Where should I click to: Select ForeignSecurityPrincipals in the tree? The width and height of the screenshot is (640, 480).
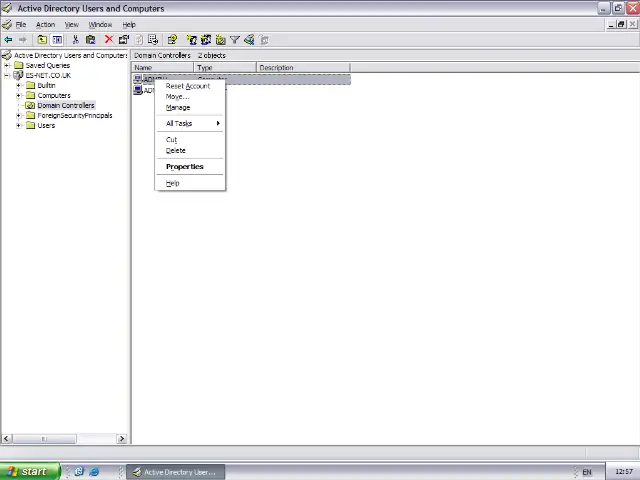coord(75,116)
